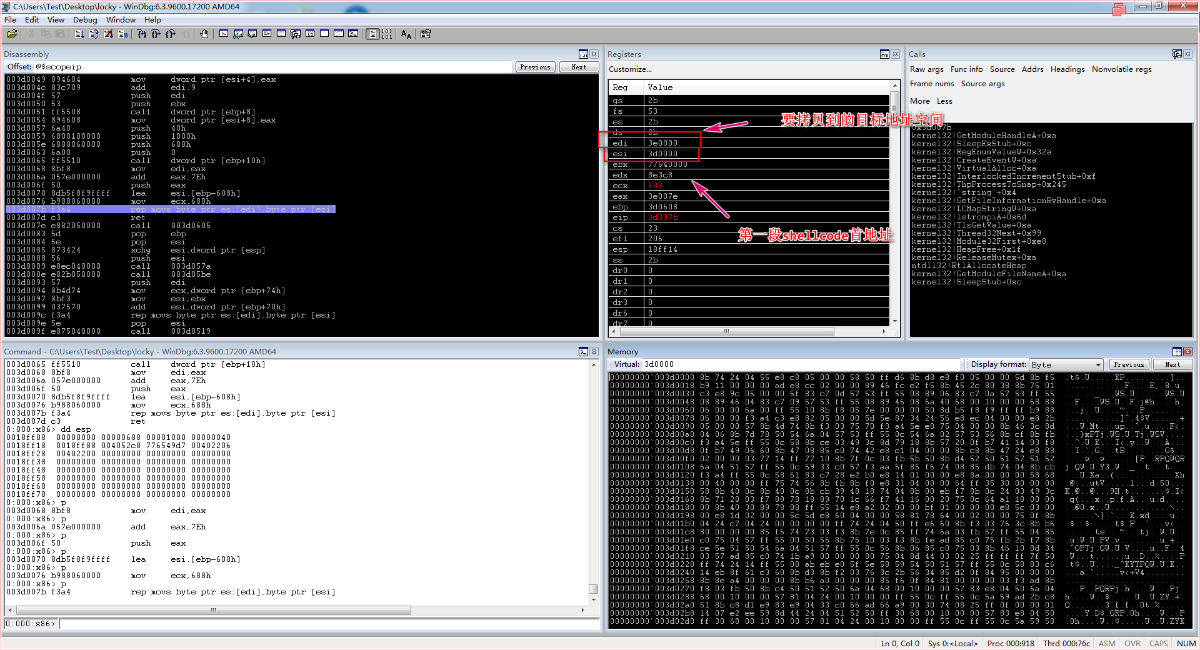The width and height of the screenshot is (1200, 650).
Task: Toggle Addrs in Calls window
Action: pyautogui.click(x=1033, y=70)
